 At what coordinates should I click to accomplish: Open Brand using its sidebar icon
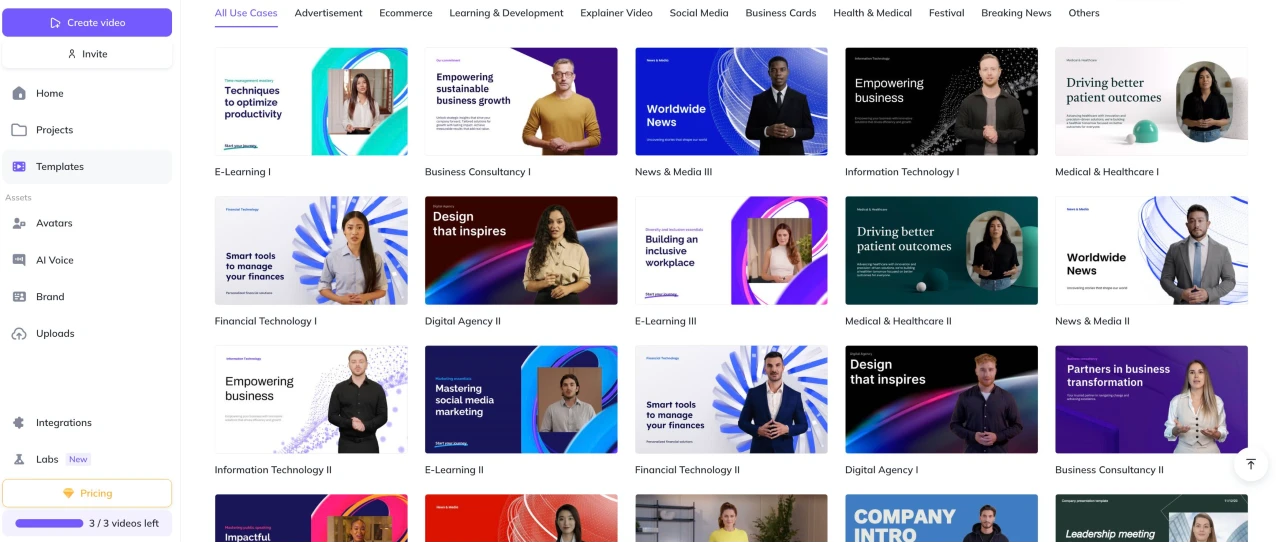19,297
